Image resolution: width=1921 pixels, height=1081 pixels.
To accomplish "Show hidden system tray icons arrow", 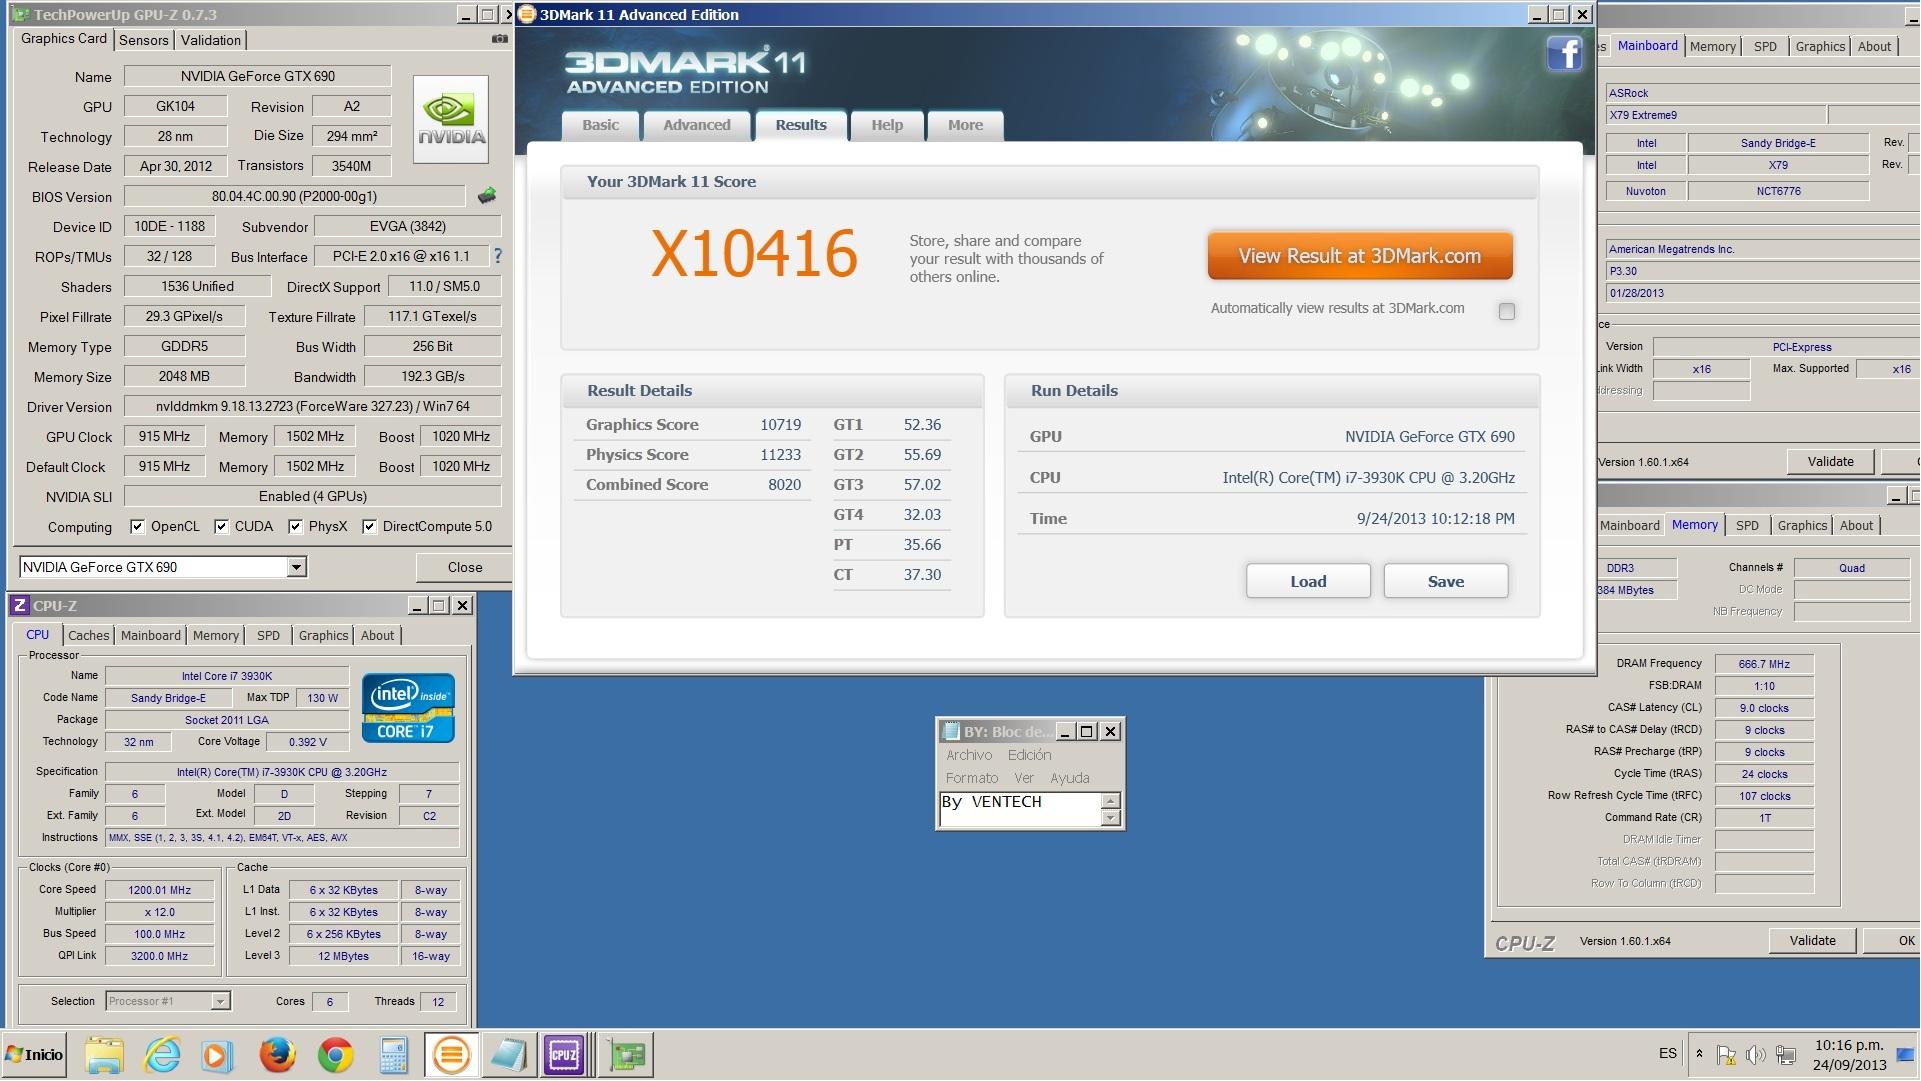I will tap(1699, 1054).
